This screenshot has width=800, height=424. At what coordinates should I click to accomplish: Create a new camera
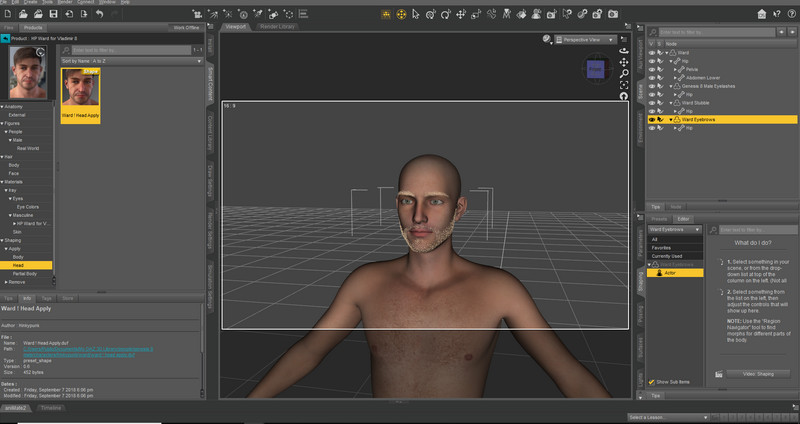pyautogui.click(x=197, y=14)
